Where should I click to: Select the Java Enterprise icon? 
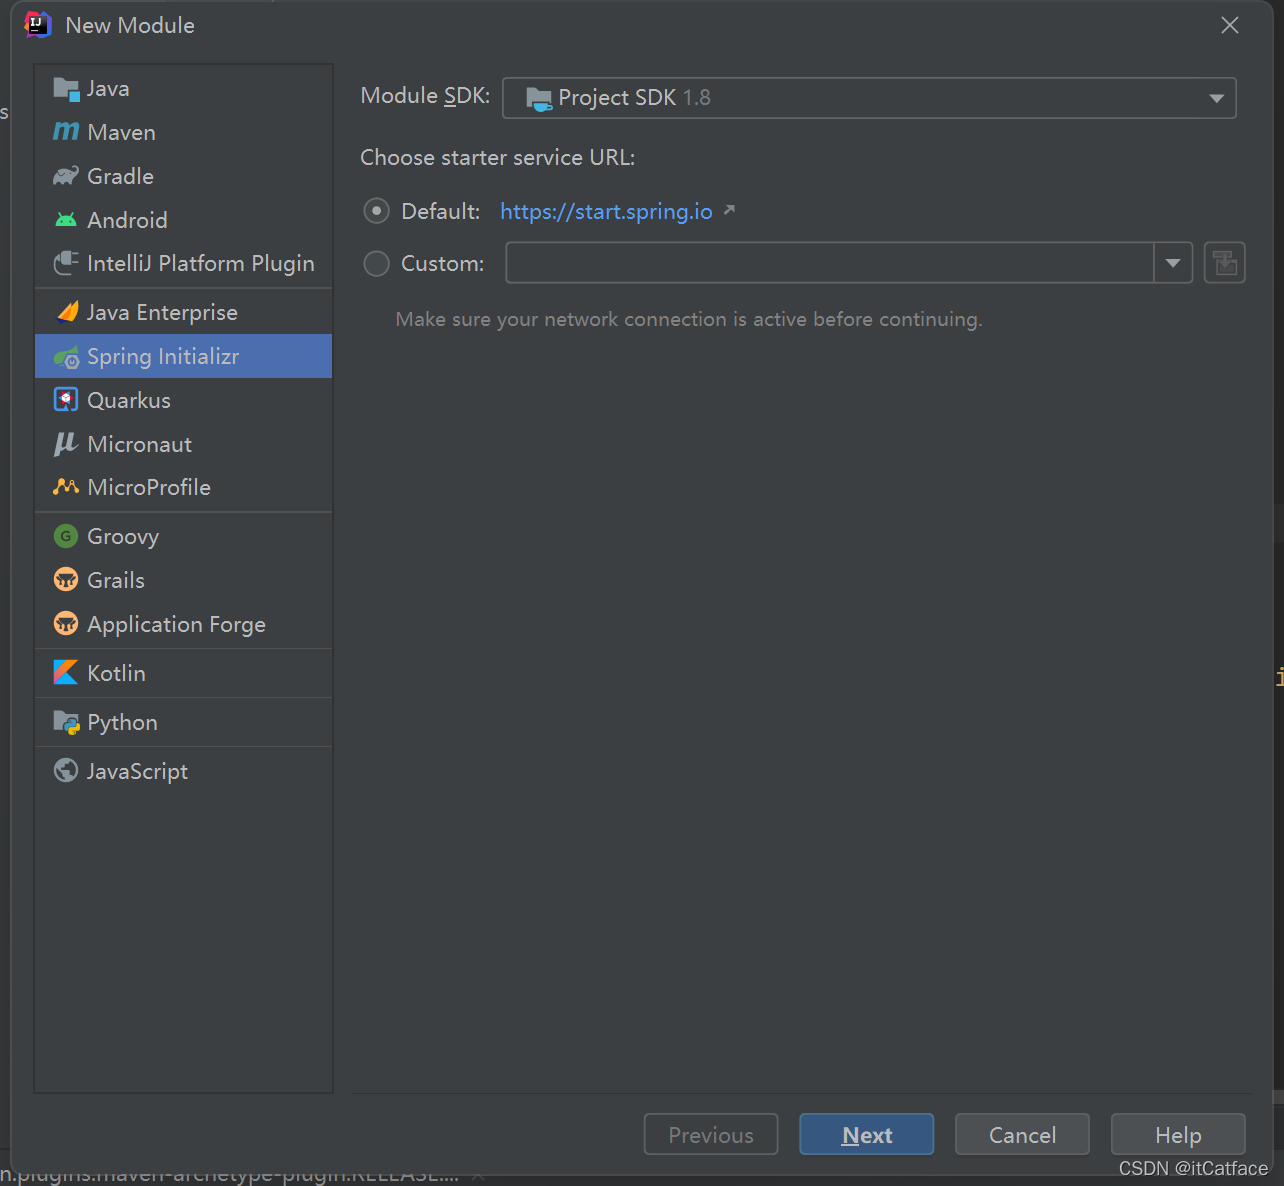point(66,312)
